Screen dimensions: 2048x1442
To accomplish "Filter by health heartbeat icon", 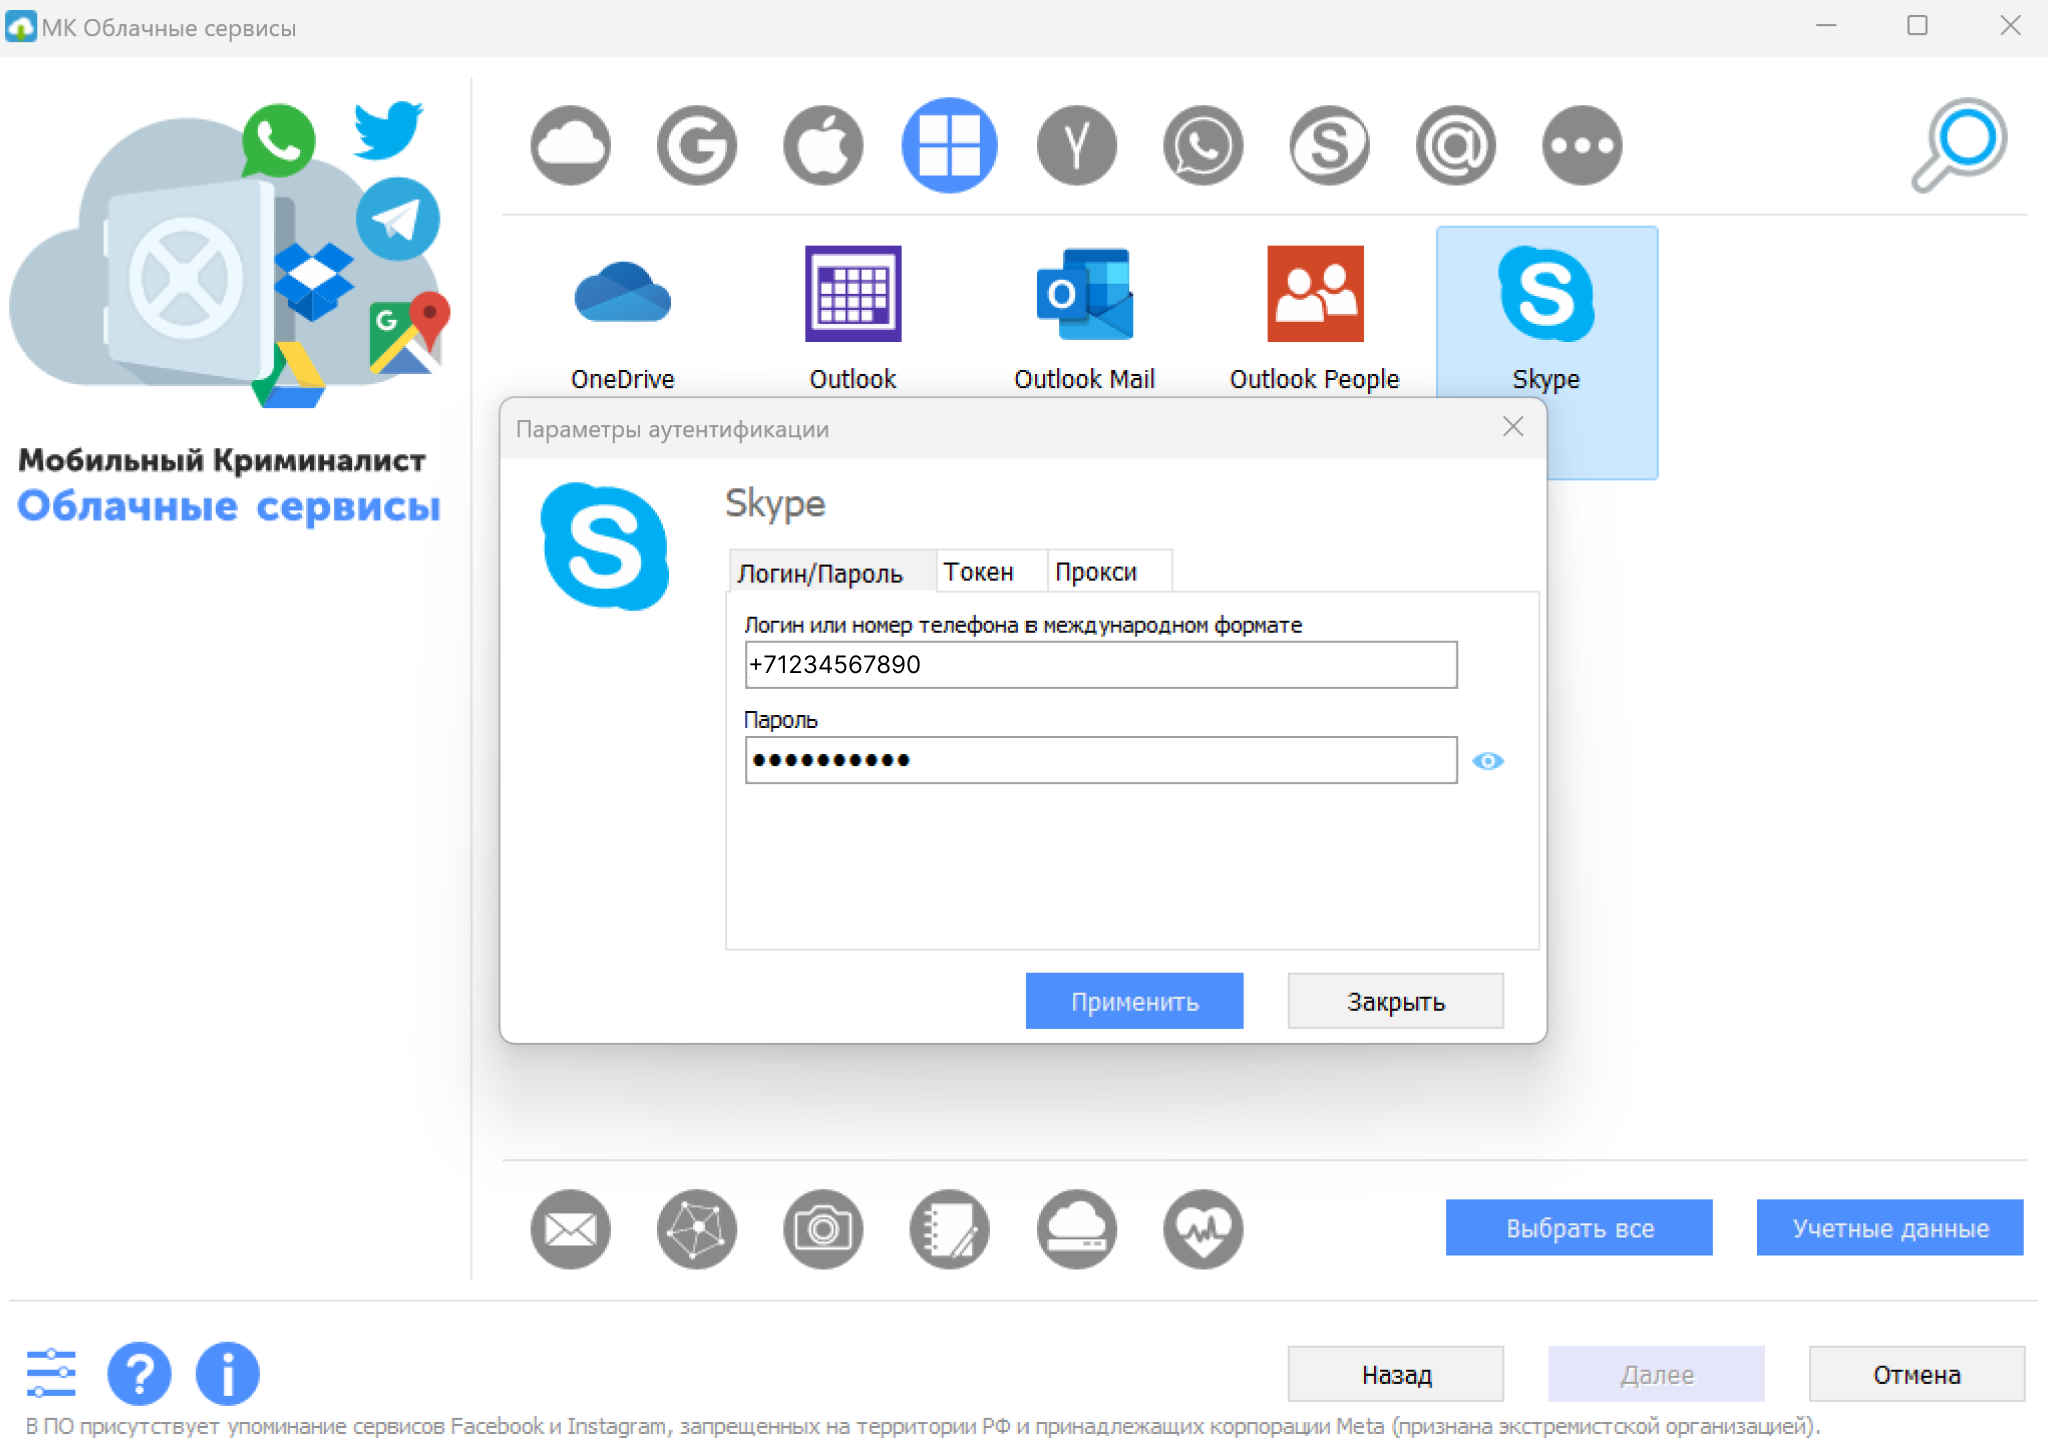I will (1203, 1229).
